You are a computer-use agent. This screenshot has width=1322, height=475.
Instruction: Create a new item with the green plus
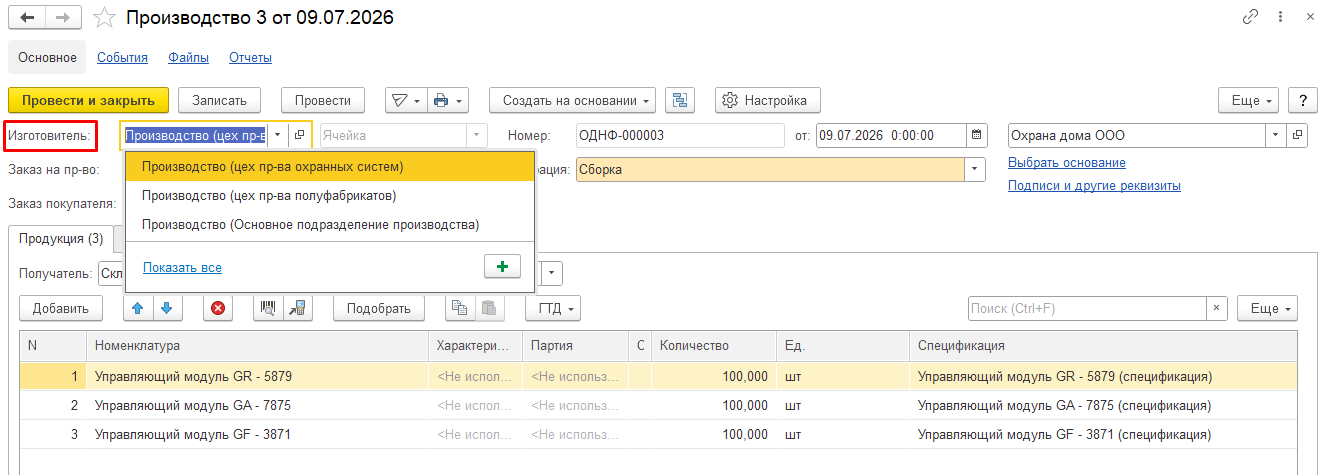[502, 266]
